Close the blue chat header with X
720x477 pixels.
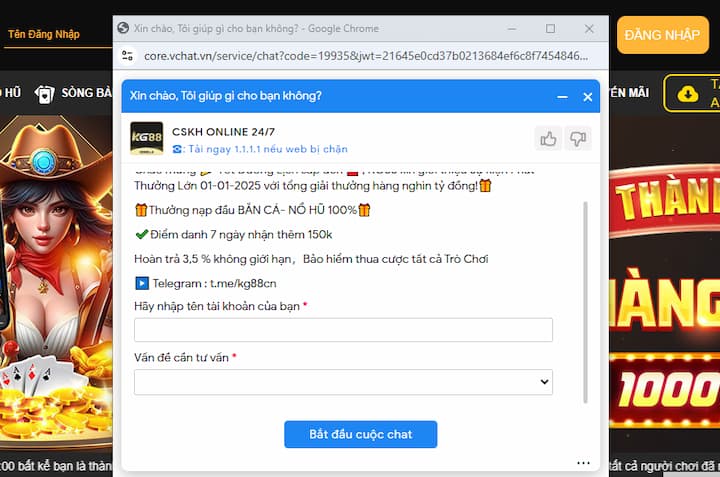coord(588,97)
